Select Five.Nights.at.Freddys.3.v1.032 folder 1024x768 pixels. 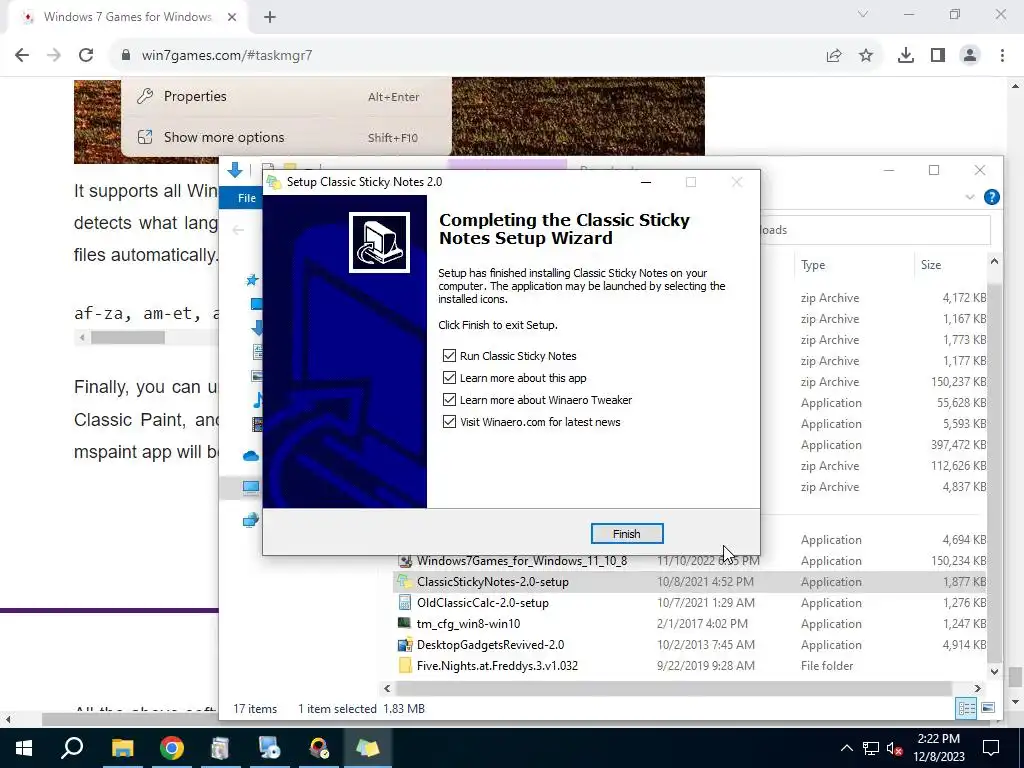[x=497, y=665]
